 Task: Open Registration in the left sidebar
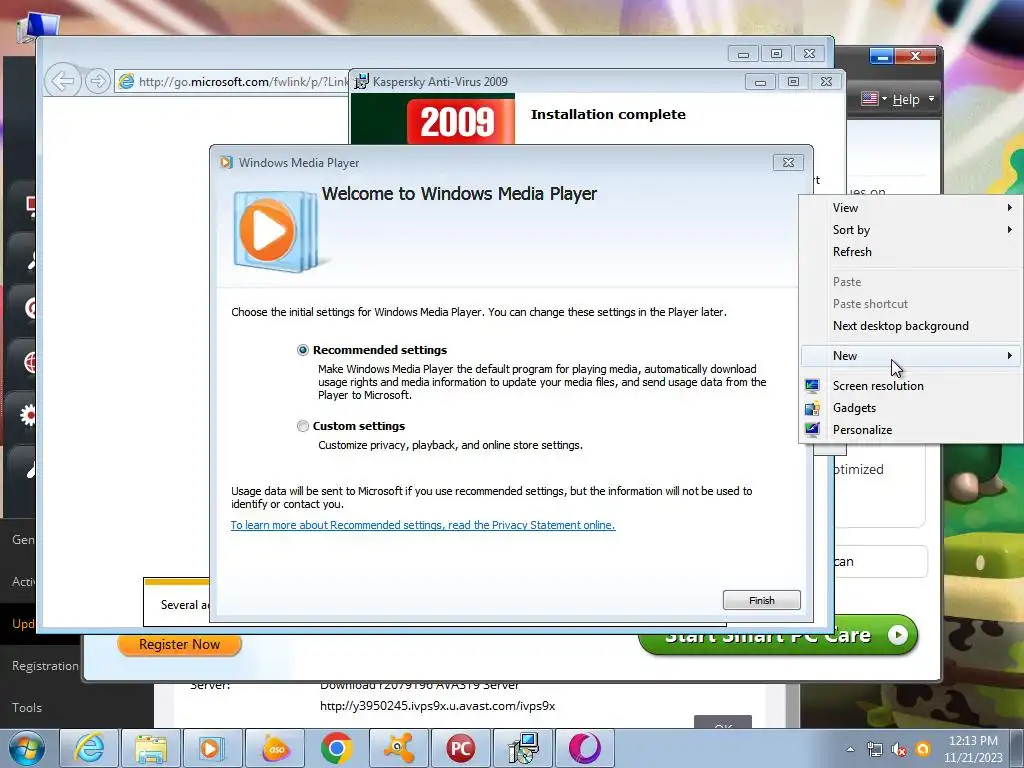click(45, 666)
